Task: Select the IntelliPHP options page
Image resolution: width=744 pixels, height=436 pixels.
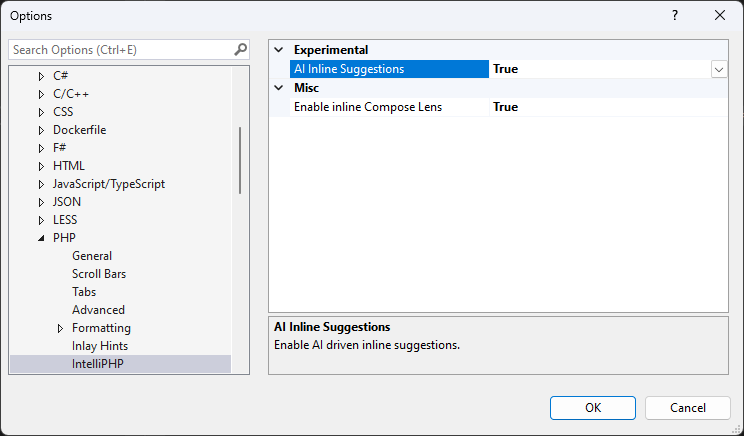Action: (99, 364)
